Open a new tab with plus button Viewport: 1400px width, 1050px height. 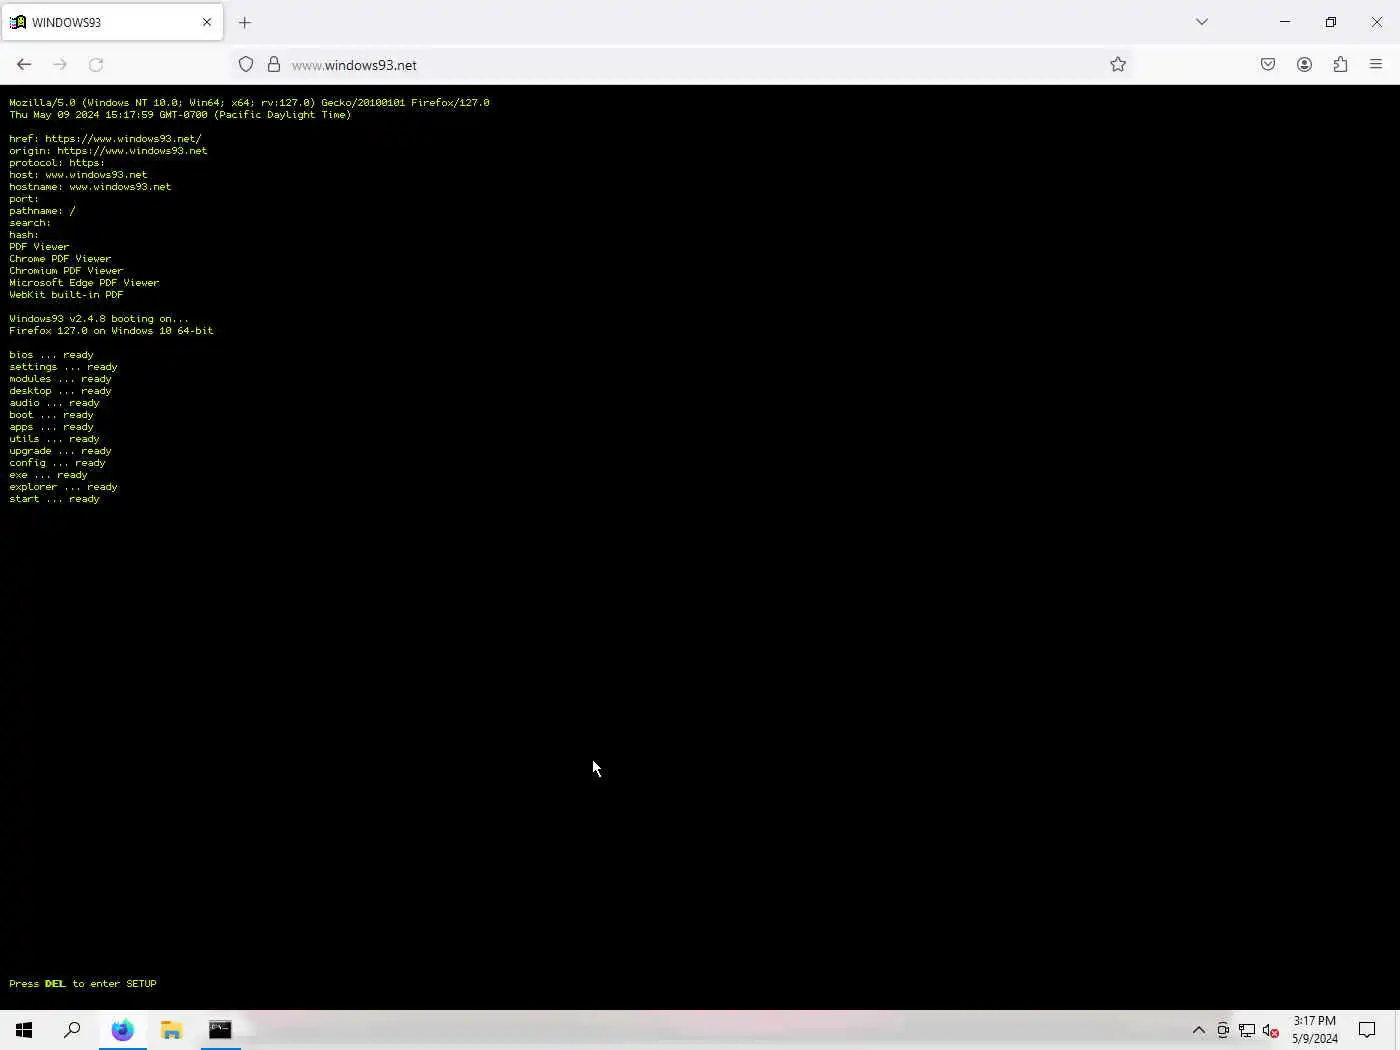coord(245,22)
